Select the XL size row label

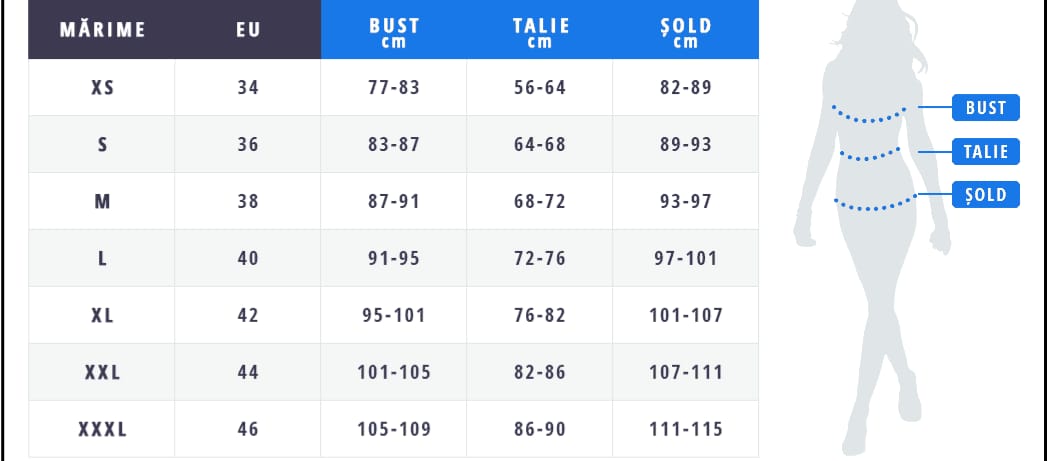click(102, 316)
